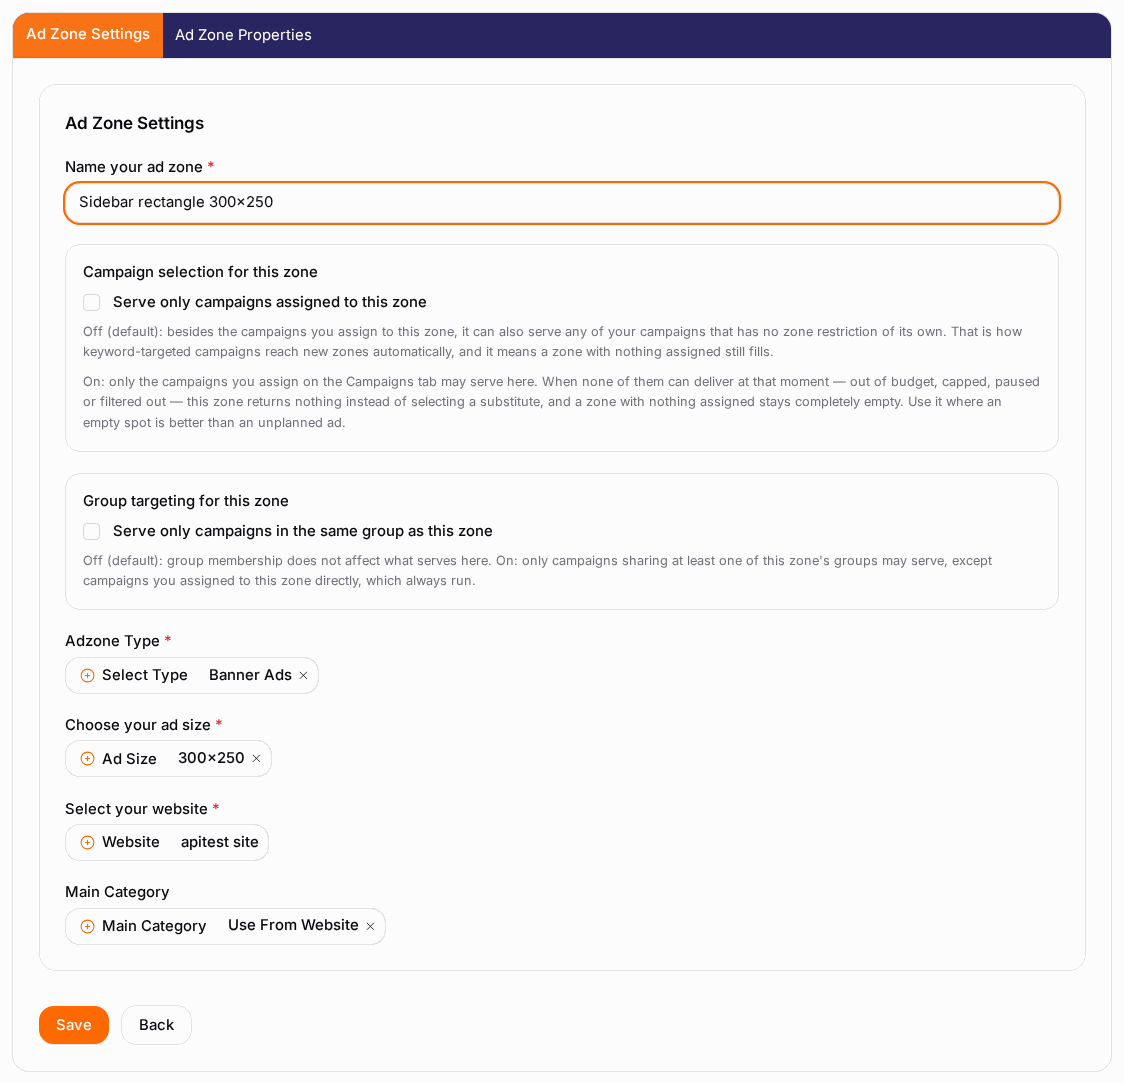
Task: Go back using the Back button
Action: point(156,1025)
